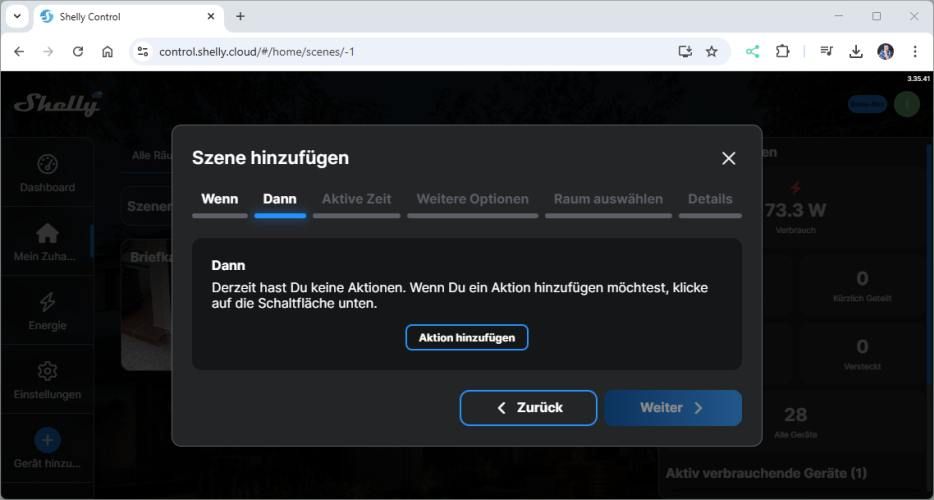This screenshot has height=500, width=934.
Task: Reload the page in Chrome
Action: (x=78, y=51)
